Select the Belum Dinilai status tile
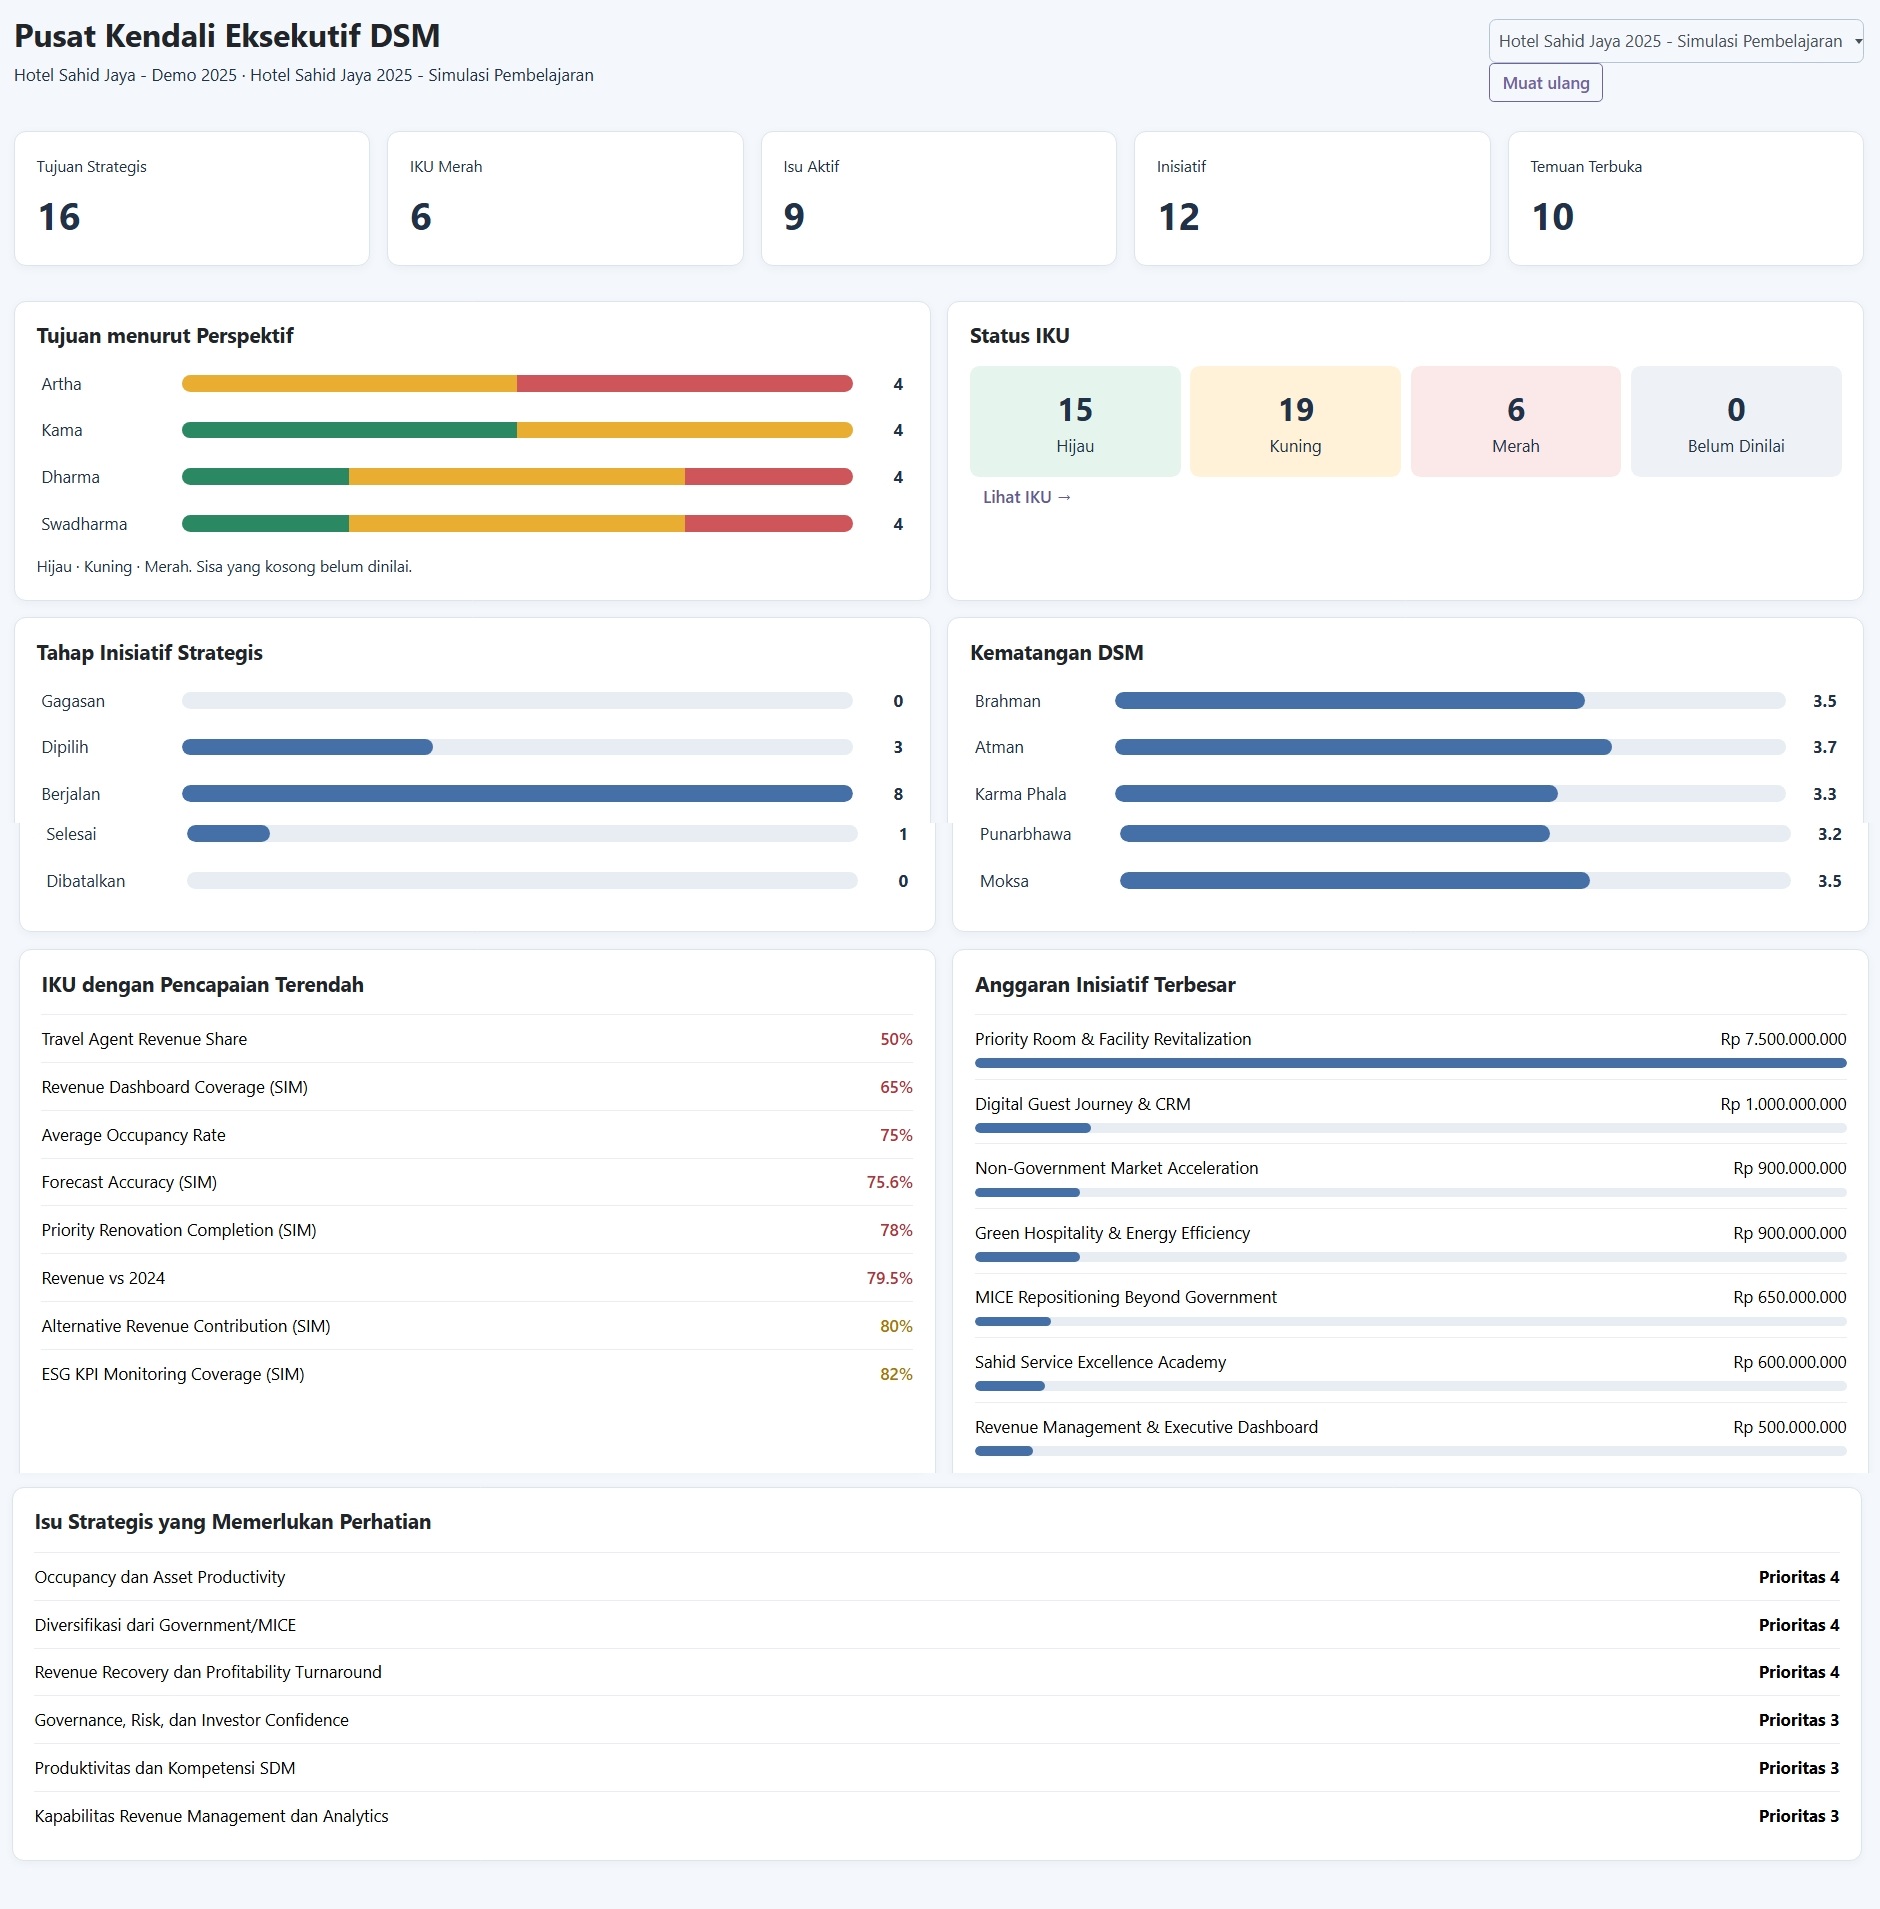The height and width of the screenshot is (1909, 1880). click(x=1736, y=421)
